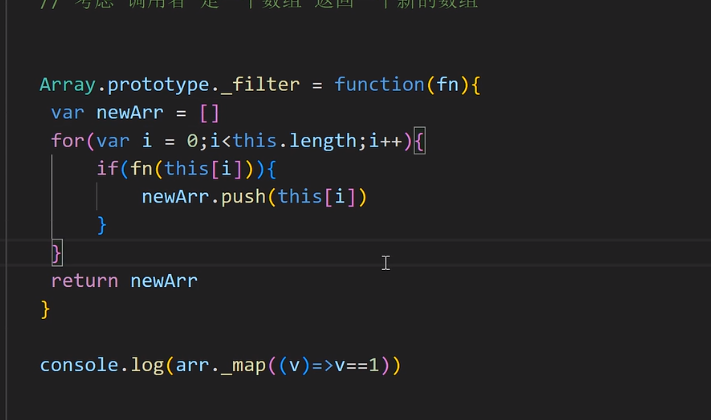Click the 'var' keyword before newArr
Screen dimensions: 711x420
point(68,113)
